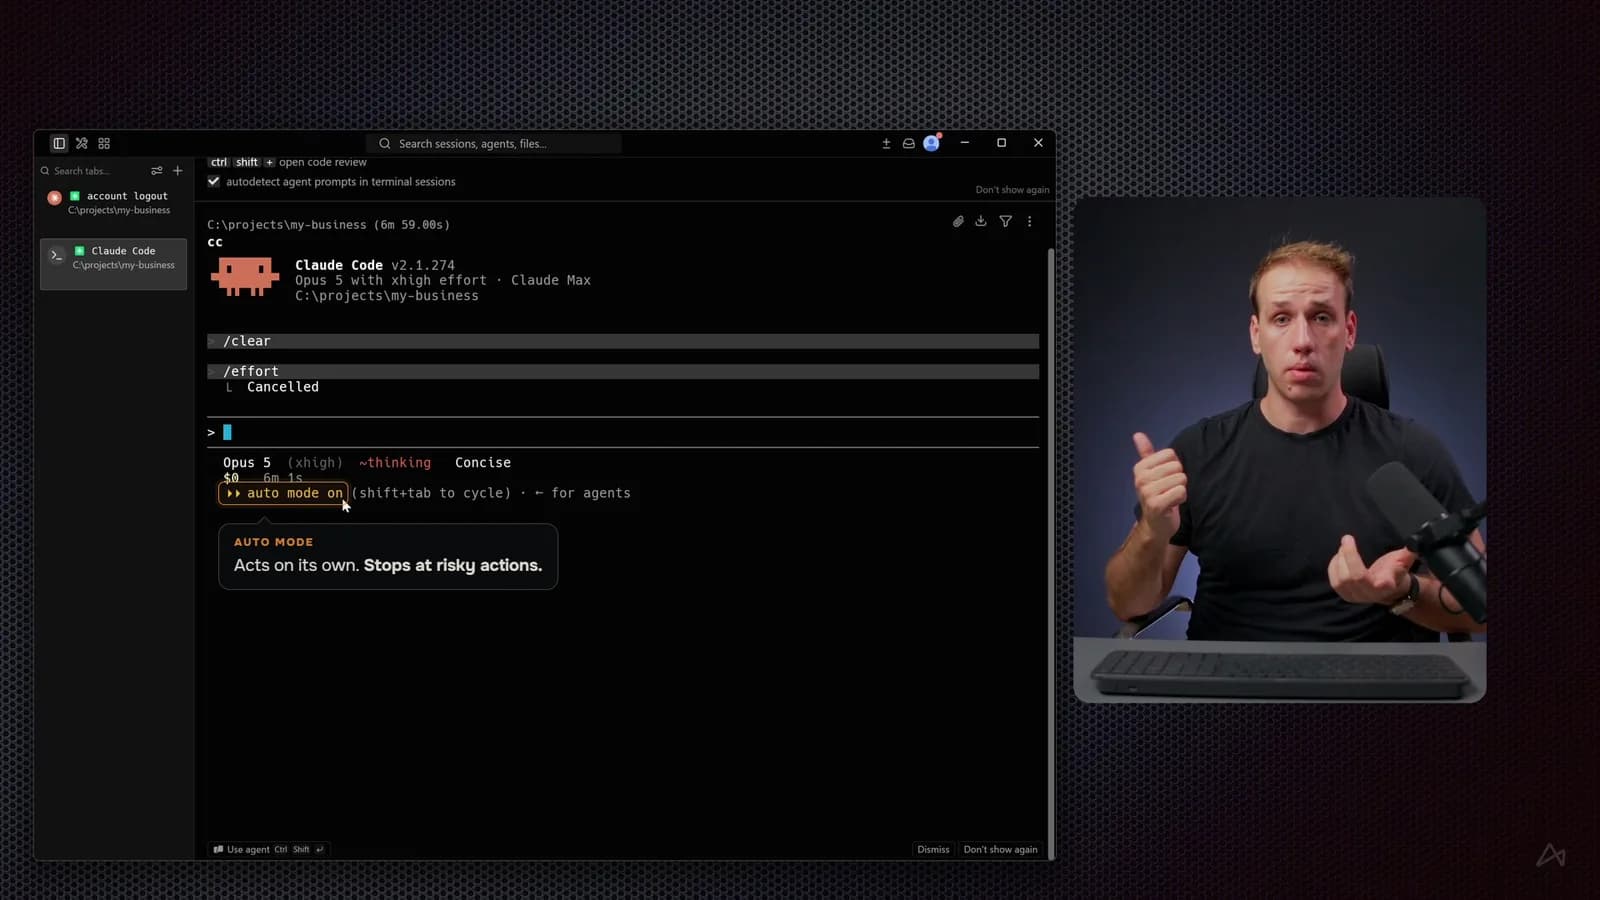1600x900 pixels.
Task: Click Dismiss in the bottom bar
Action: [x=933, y=849]
